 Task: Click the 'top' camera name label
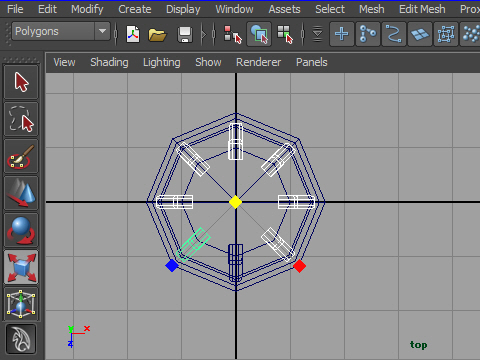418,345
